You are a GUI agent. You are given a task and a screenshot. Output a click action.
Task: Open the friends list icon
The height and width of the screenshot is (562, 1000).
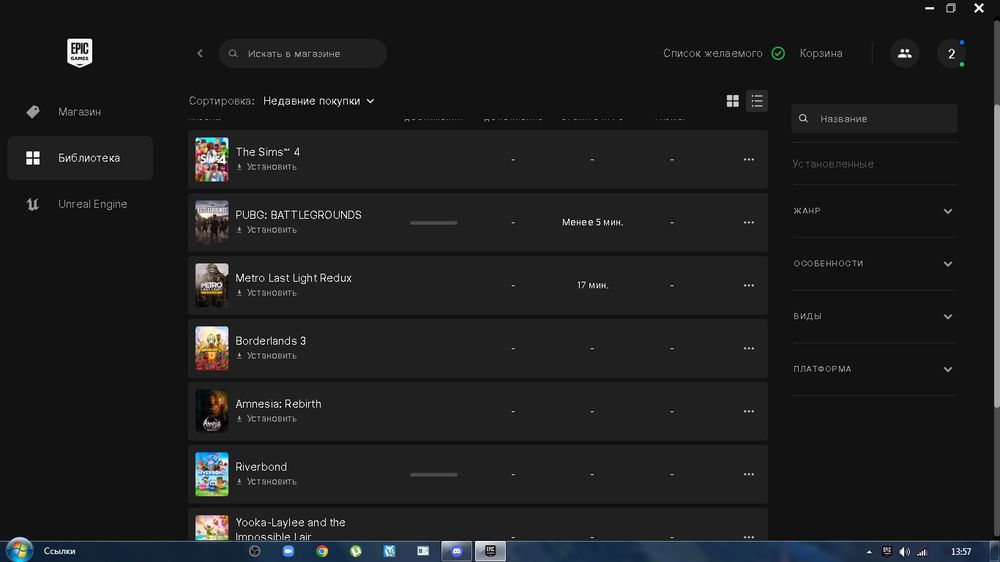(904, 54)
